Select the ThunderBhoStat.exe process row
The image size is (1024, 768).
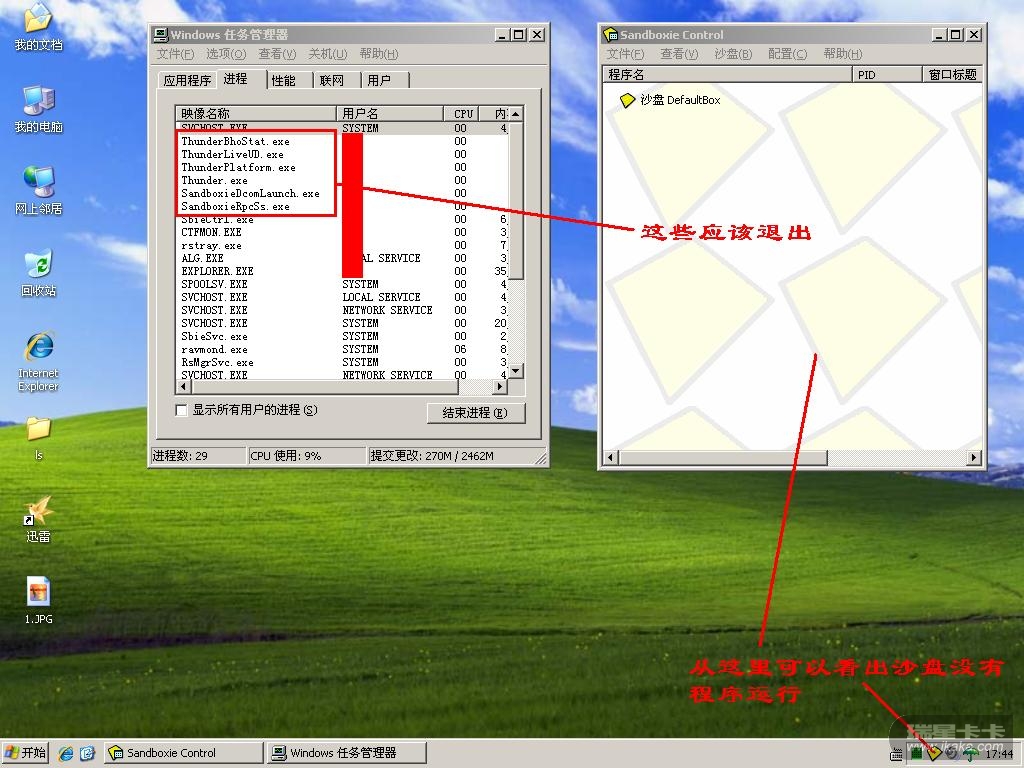341,141
